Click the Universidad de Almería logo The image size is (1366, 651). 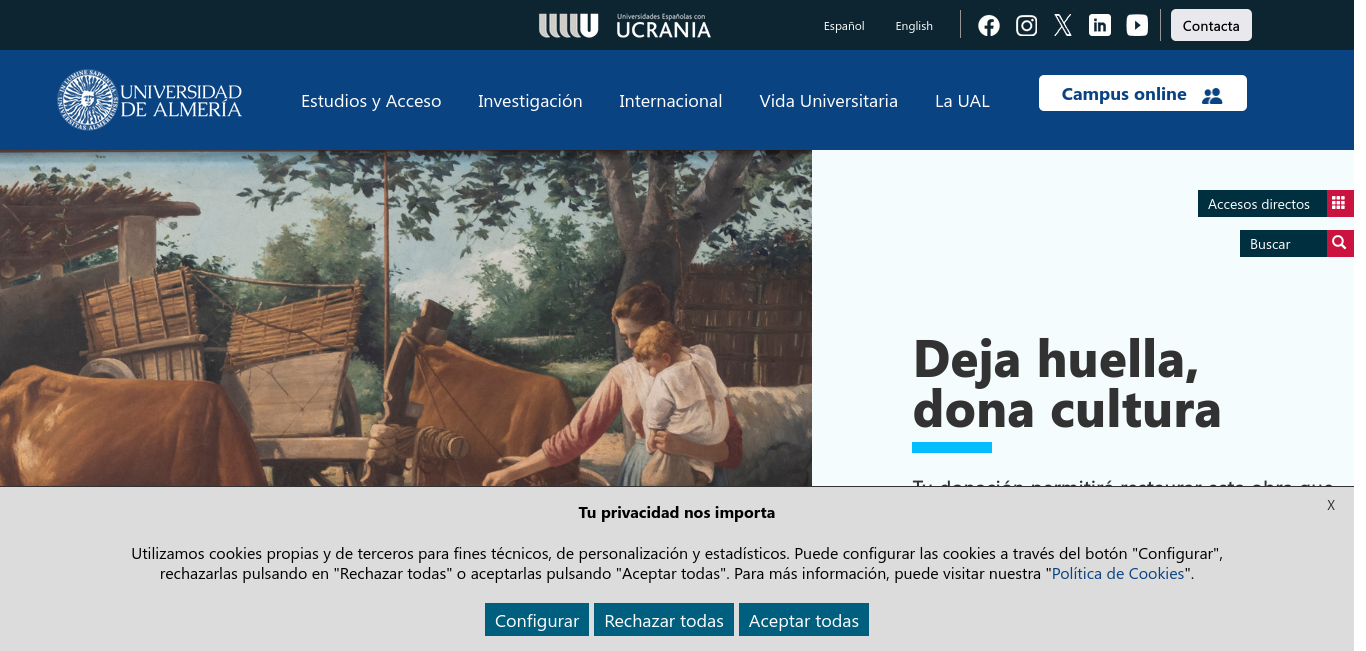point(150,100)
